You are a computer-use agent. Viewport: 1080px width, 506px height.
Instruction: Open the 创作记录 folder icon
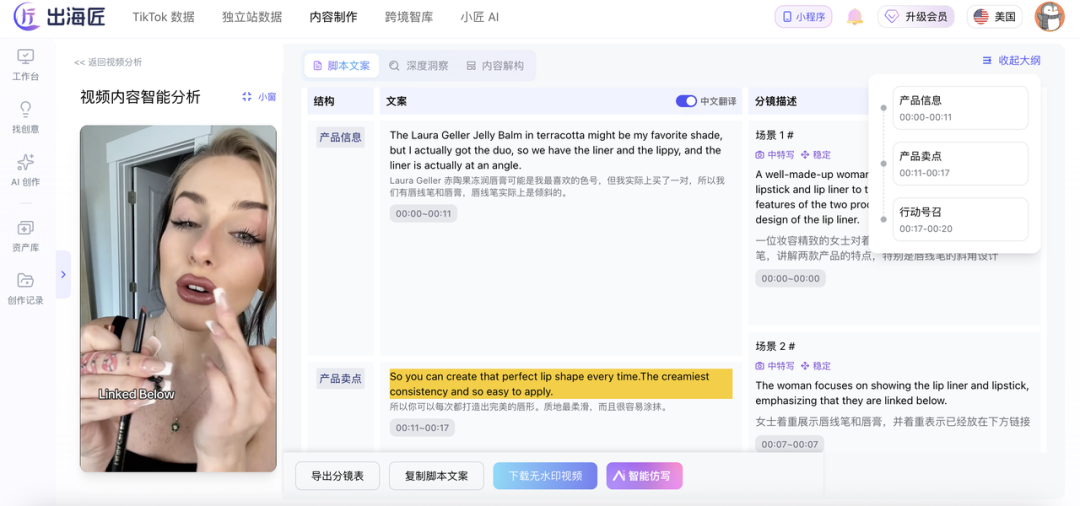25,280
